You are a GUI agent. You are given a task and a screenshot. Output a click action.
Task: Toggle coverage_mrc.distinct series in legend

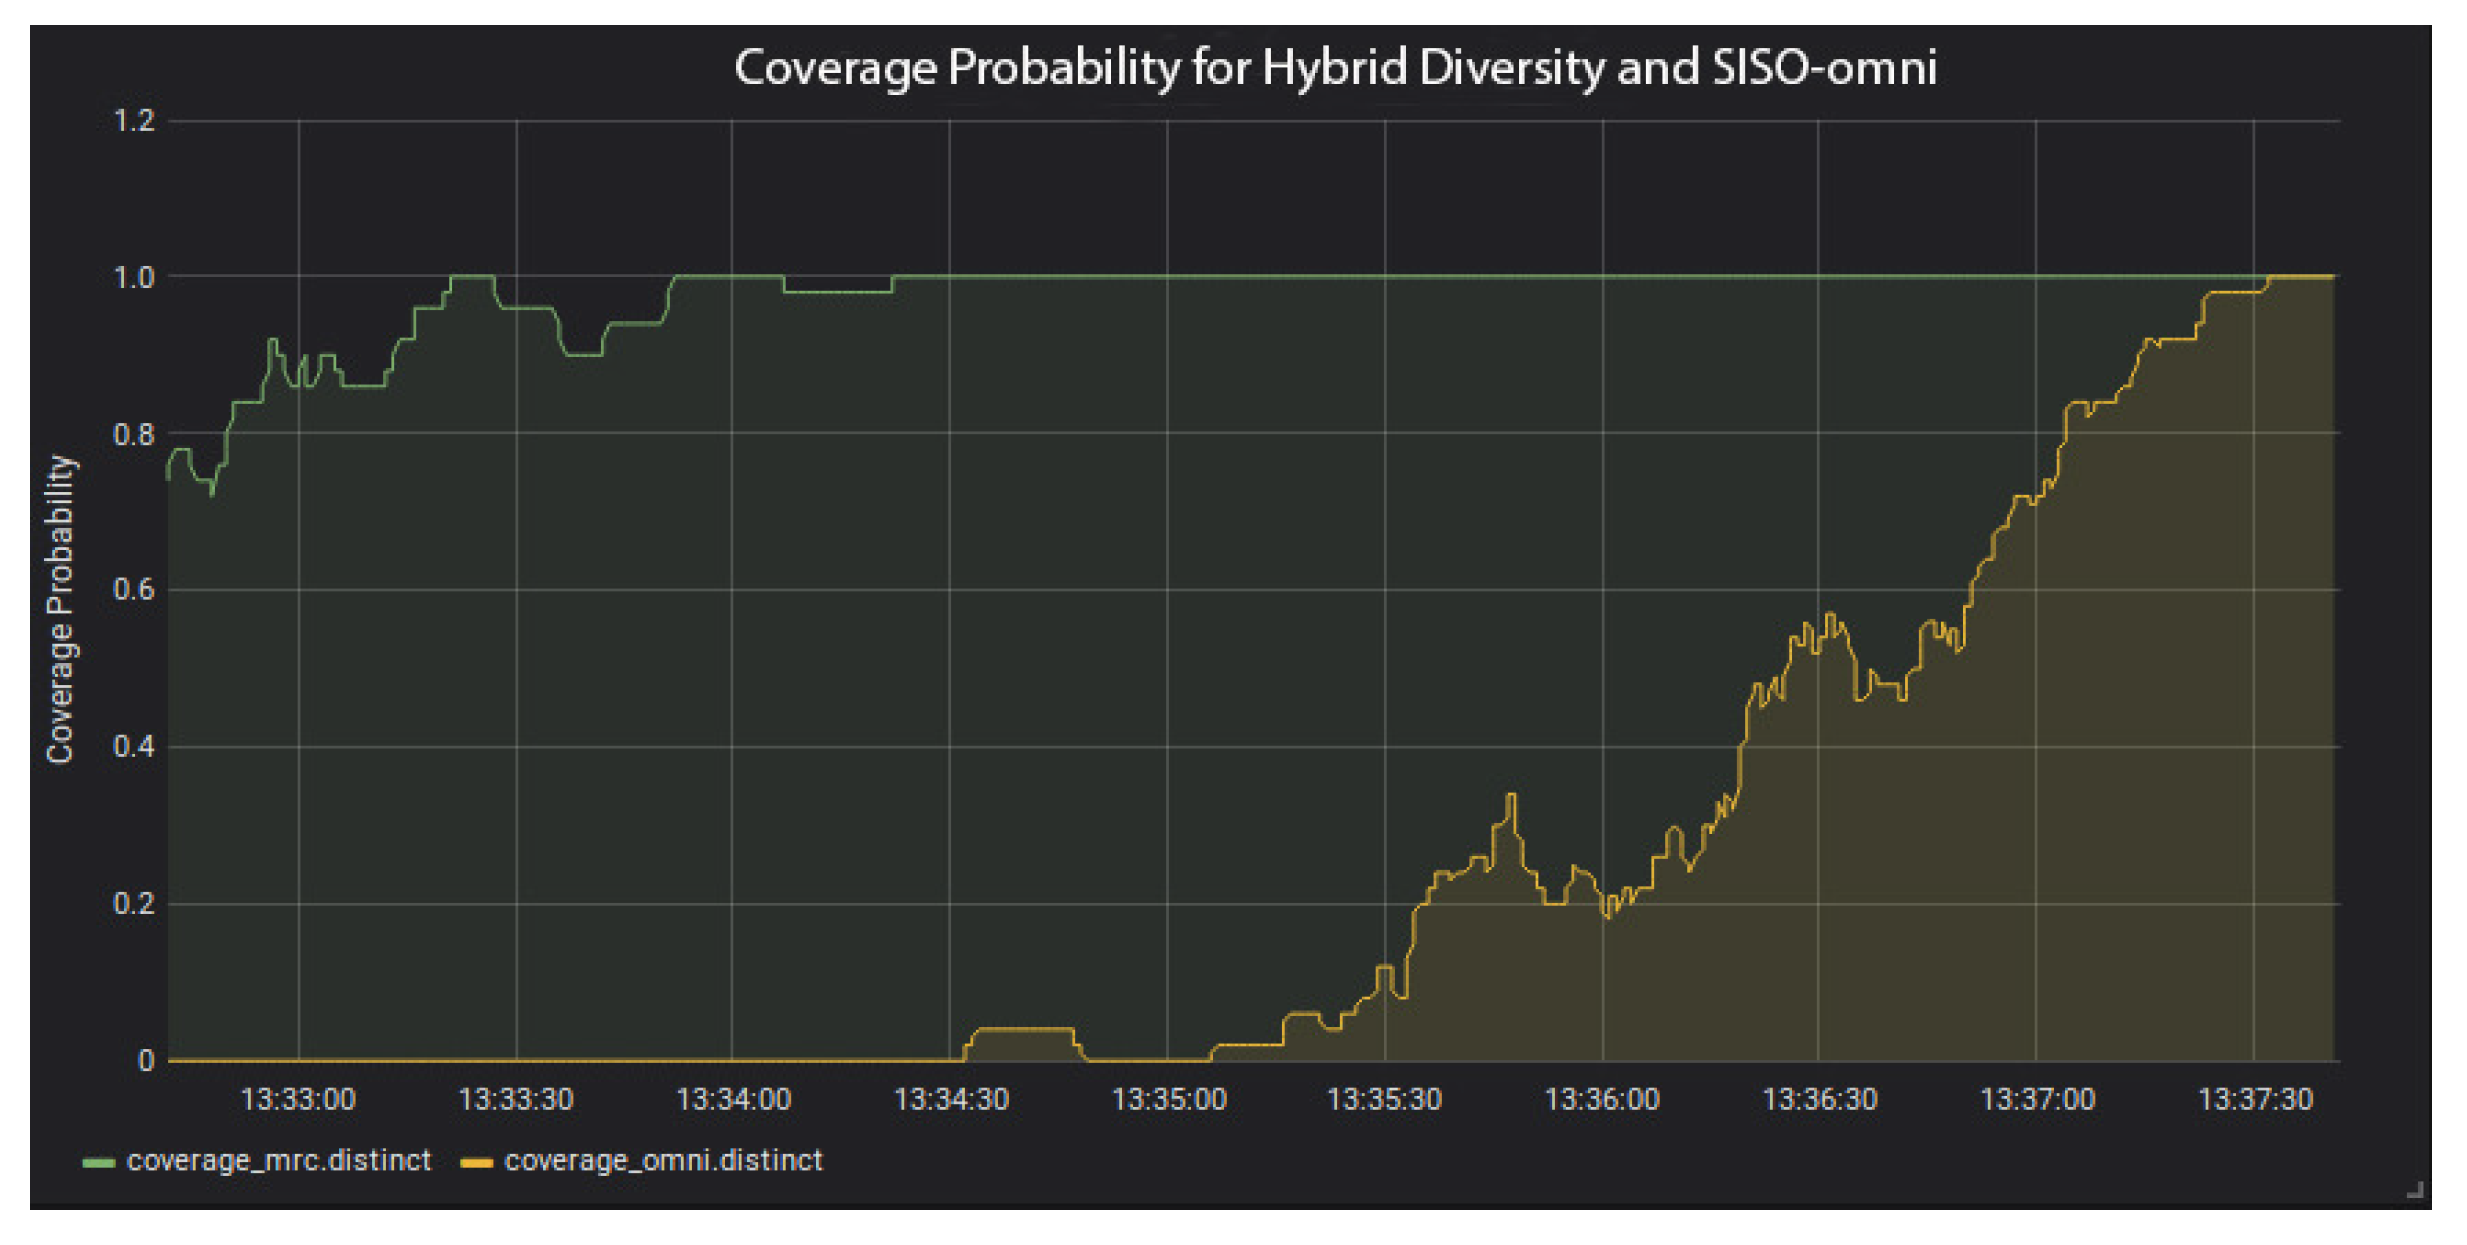coord(278,1160)
